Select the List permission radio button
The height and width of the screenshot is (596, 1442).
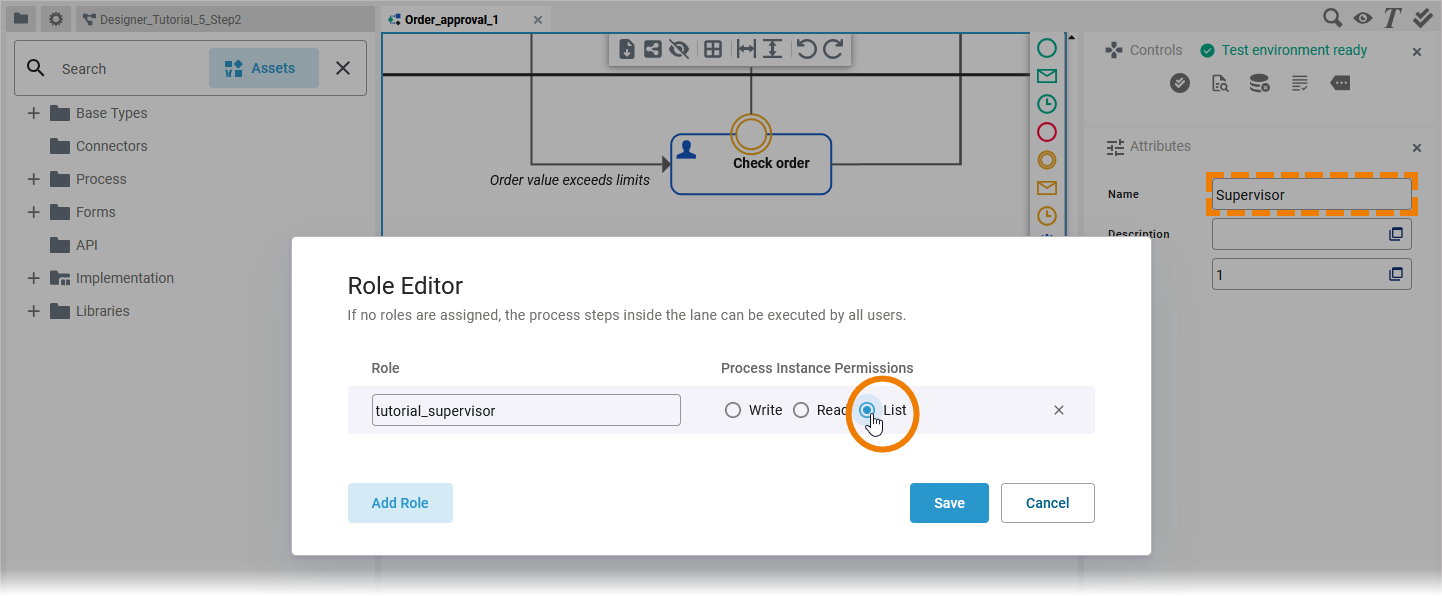[867, 410]
